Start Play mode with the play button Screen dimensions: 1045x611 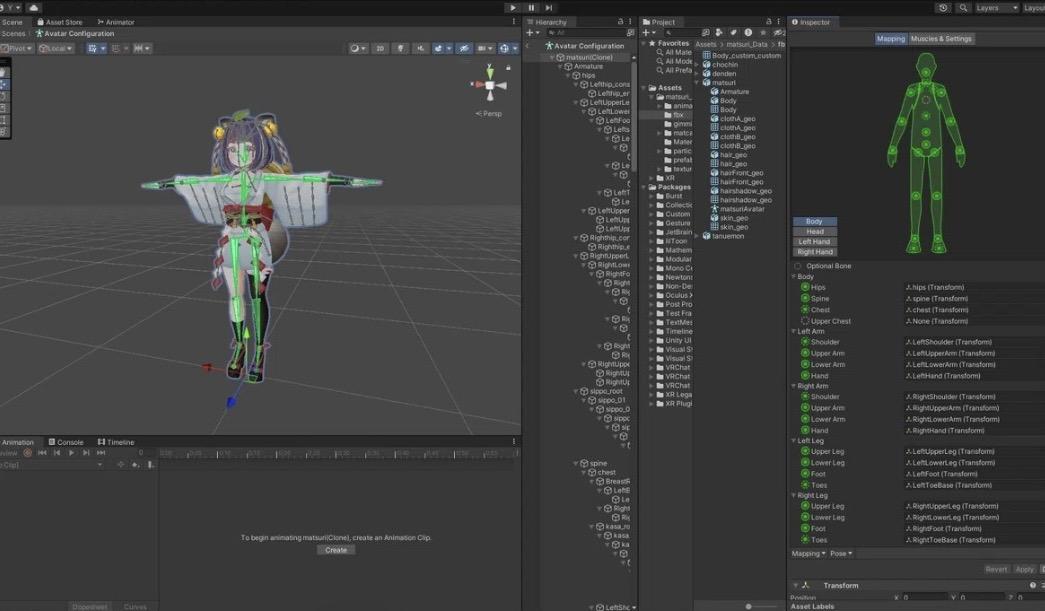513,8
